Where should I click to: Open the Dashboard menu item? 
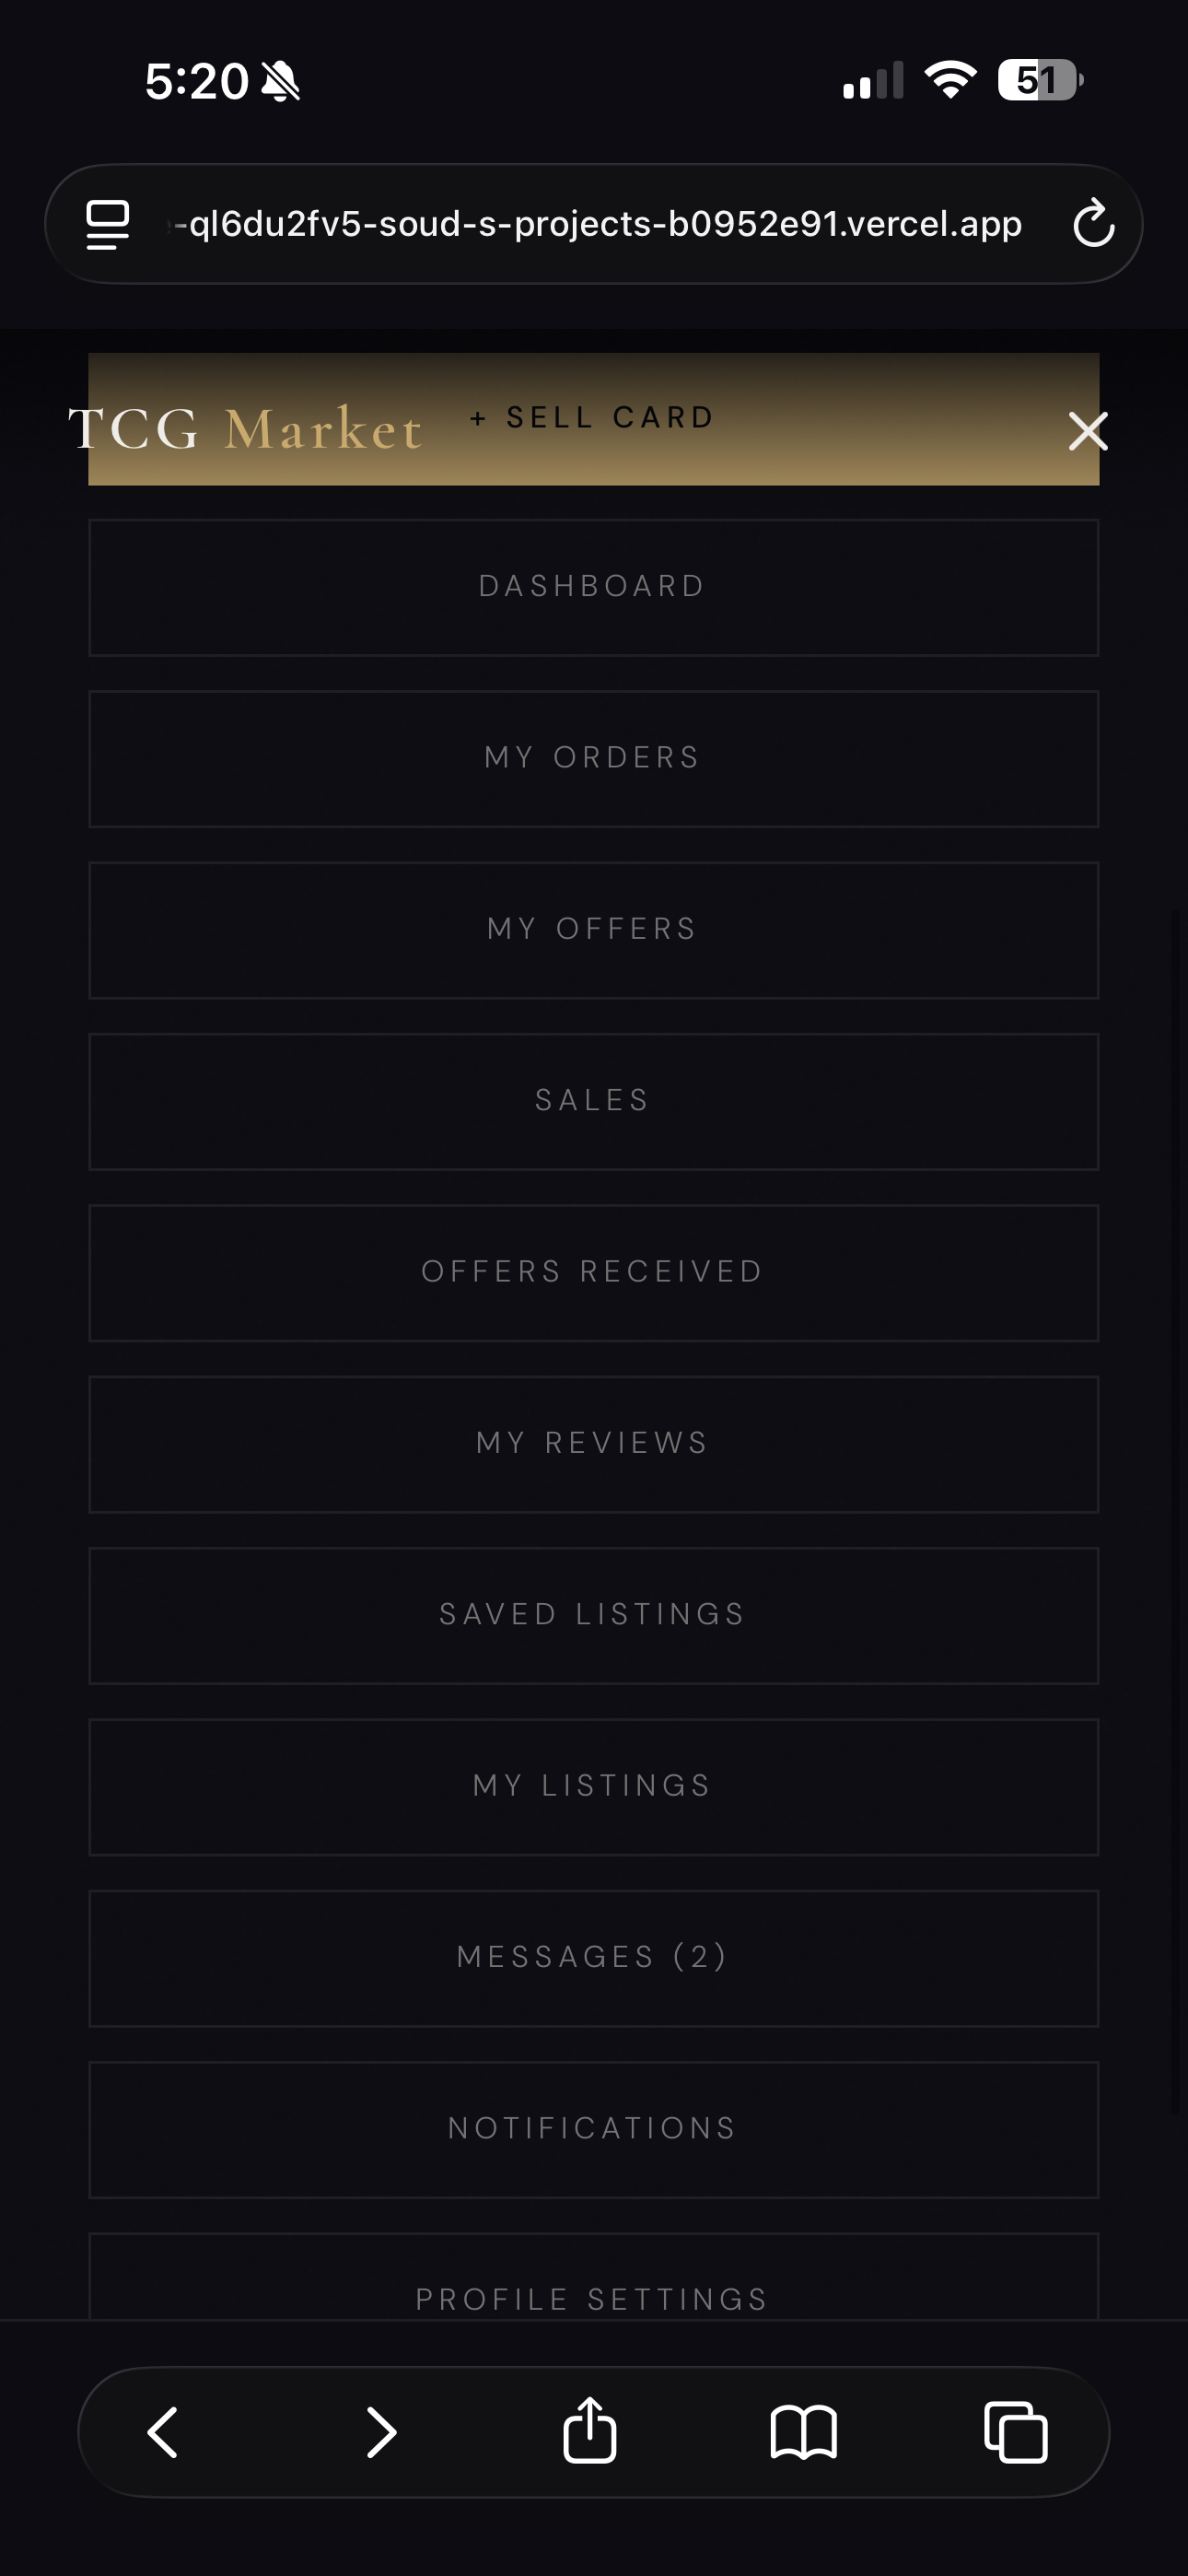coord(593,587)
